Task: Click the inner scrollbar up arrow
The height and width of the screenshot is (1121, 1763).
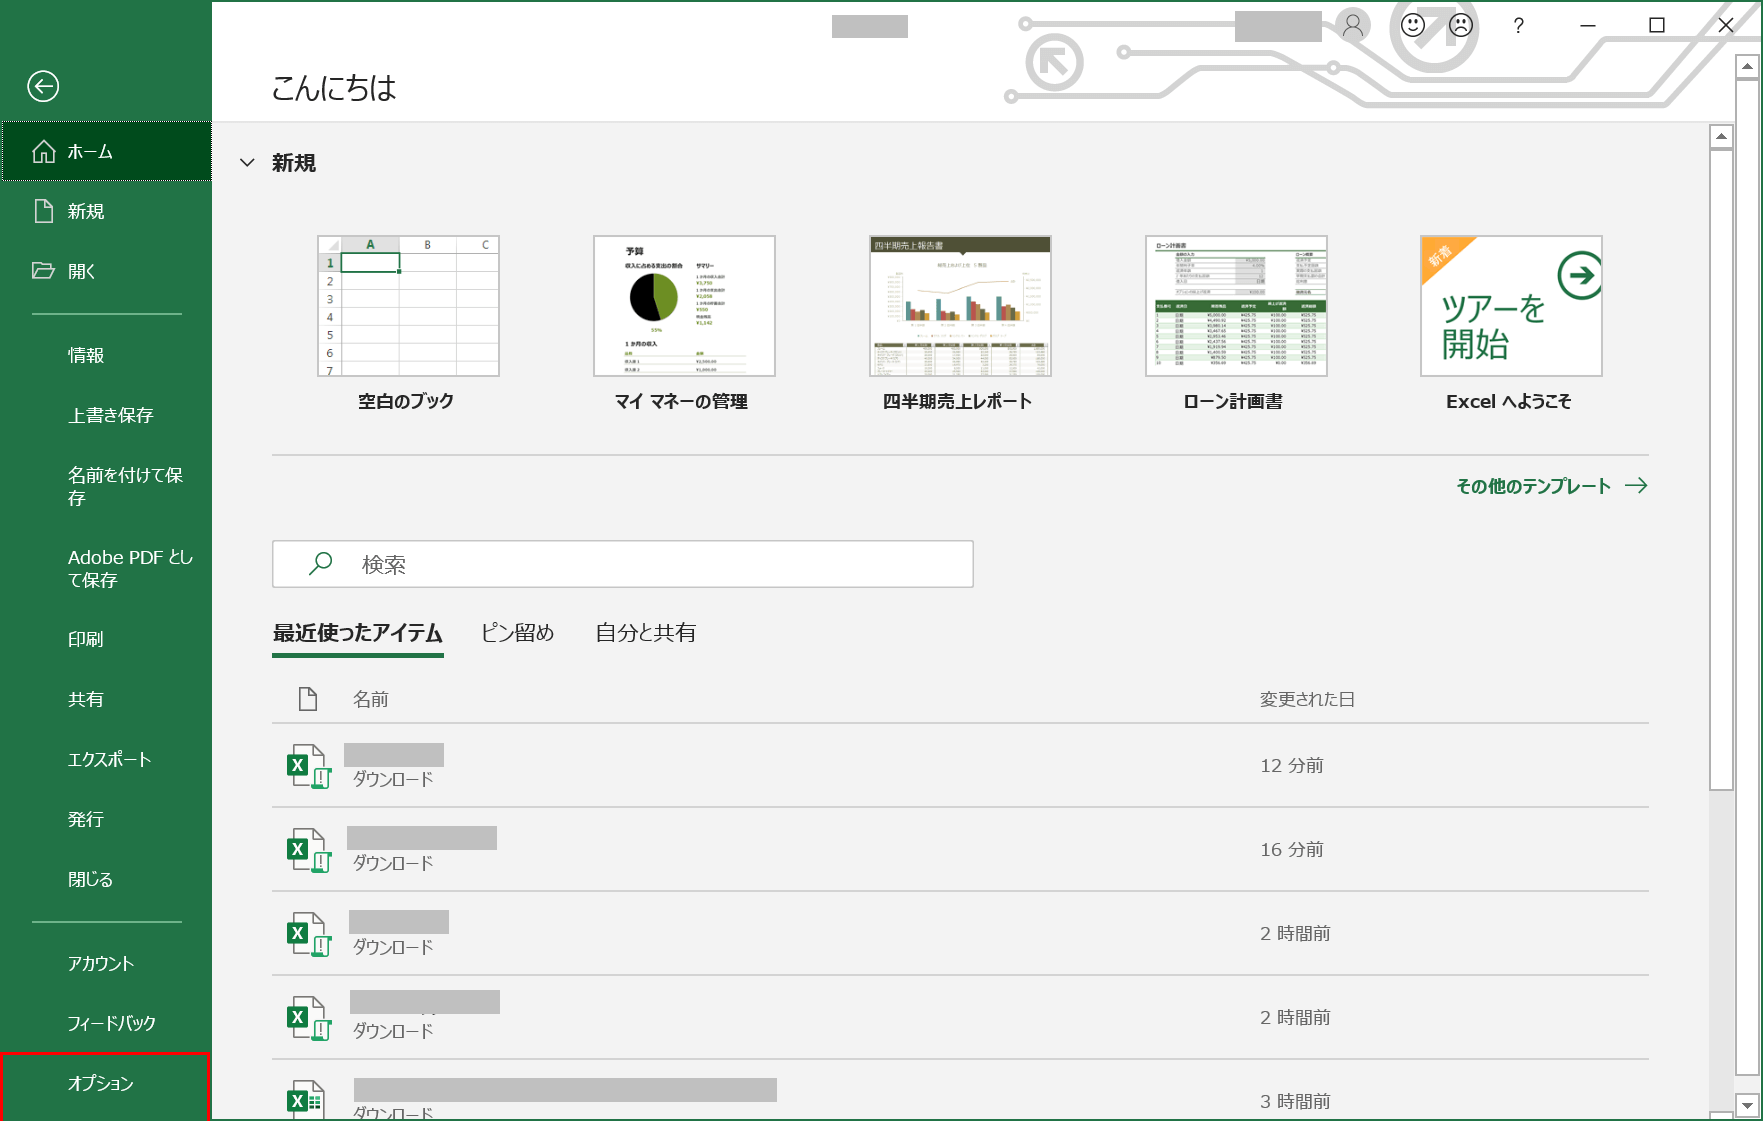Action: [1721, 137]
